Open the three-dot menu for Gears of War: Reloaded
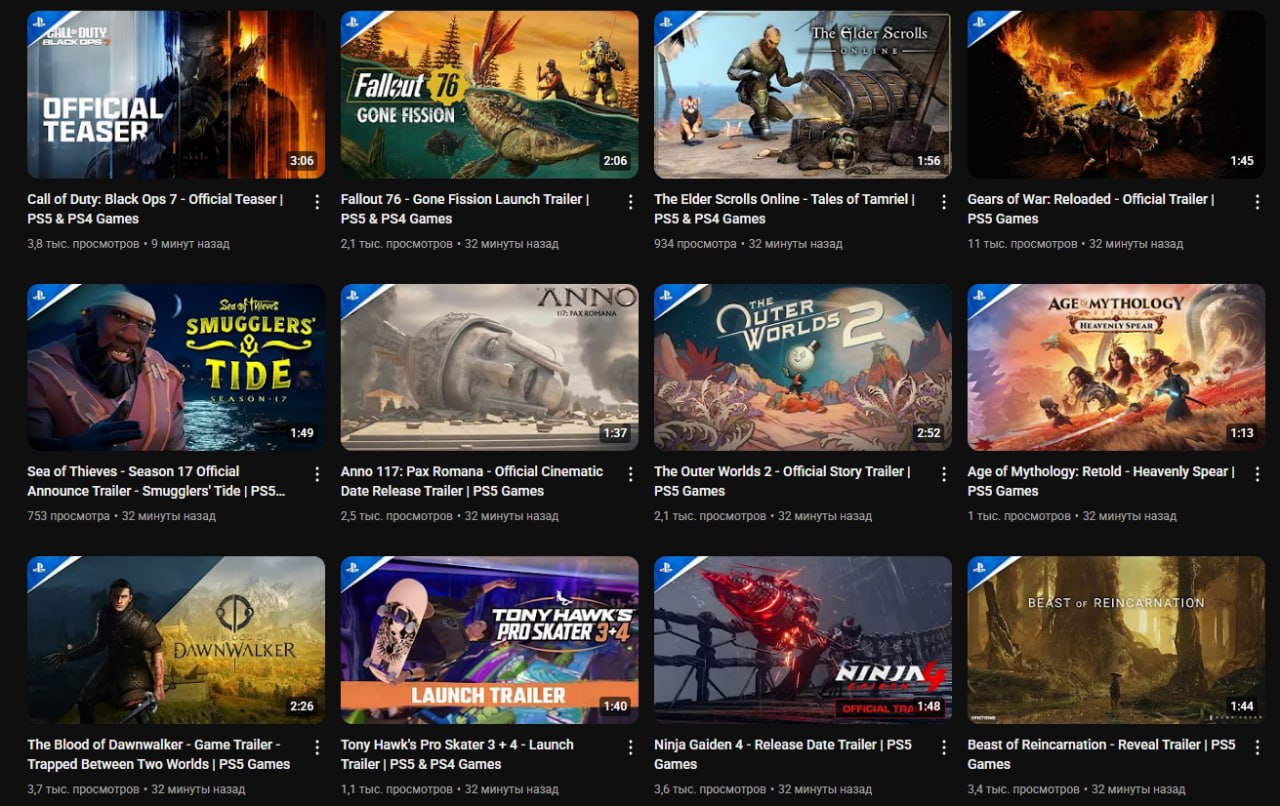 coord(1257,202)
